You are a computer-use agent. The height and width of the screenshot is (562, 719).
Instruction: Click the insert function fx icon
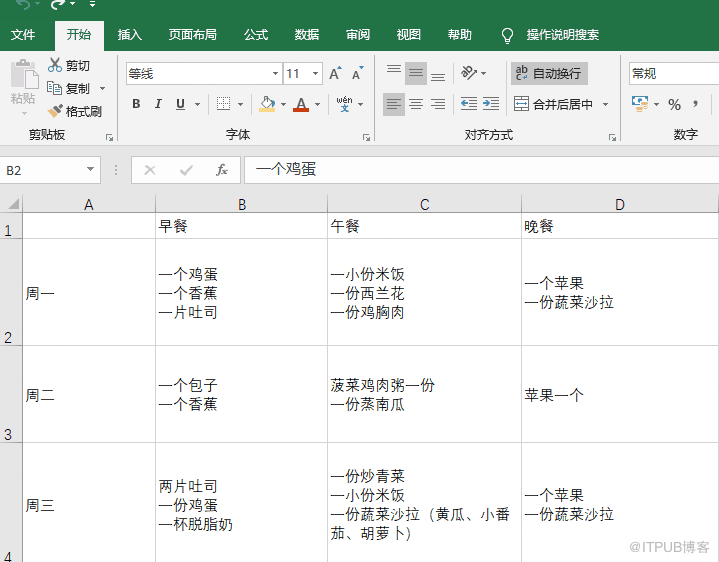tap(222, 170)
